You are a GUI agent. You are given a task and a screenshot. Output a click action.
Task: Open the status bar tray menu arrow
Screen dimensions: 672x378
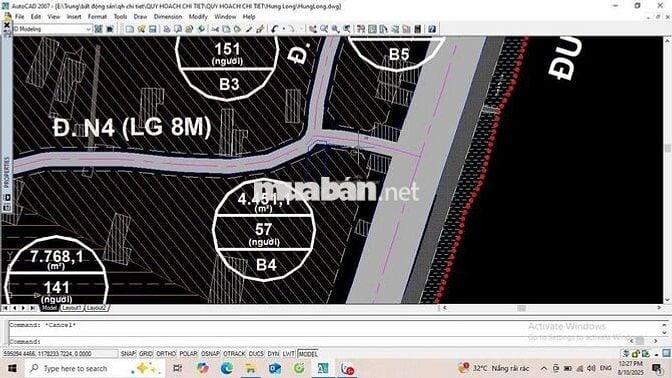(657, 354)
